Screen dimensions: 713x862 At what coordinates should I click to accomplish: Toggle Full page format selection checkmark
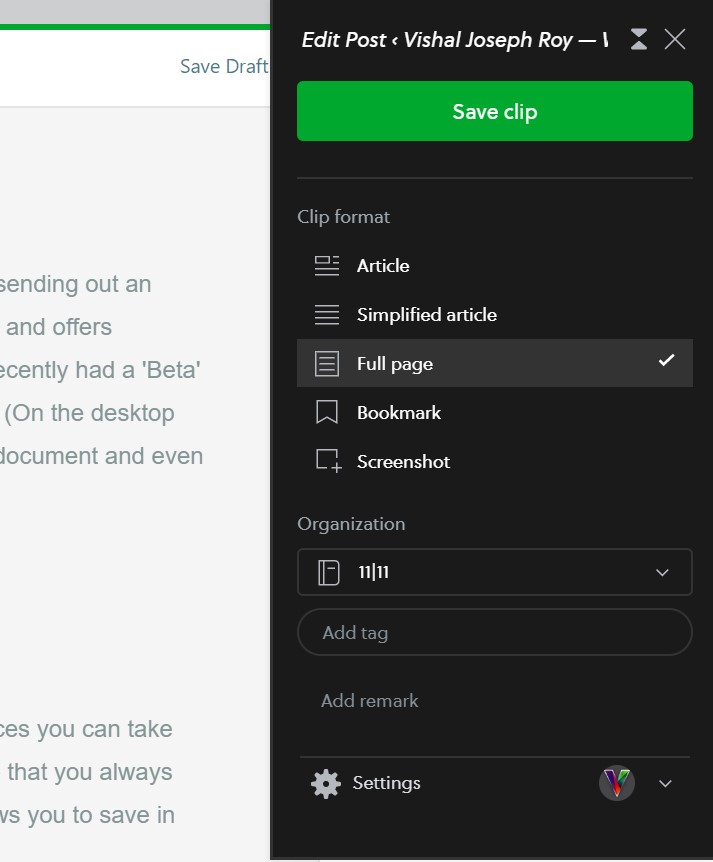(666, 363)
